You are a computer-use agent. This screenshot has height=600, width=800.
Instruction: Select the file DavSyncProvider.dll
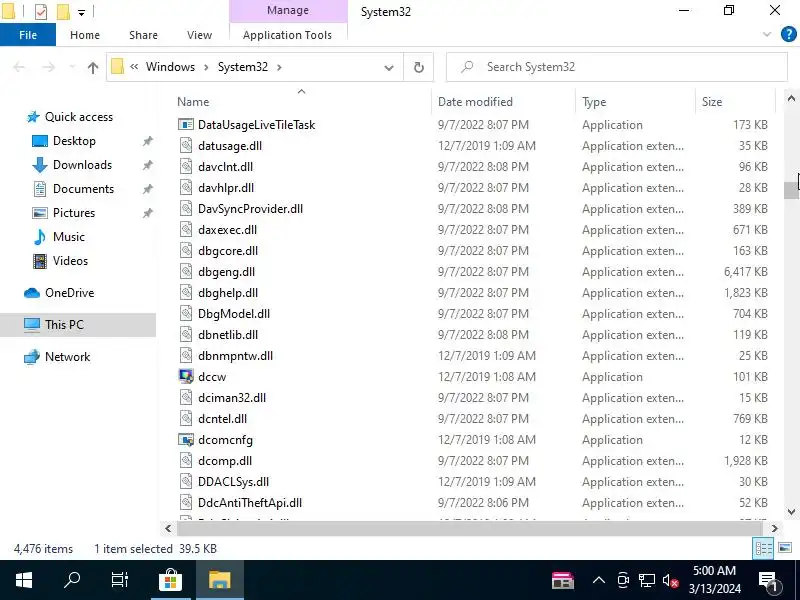[x=251, y=209]
